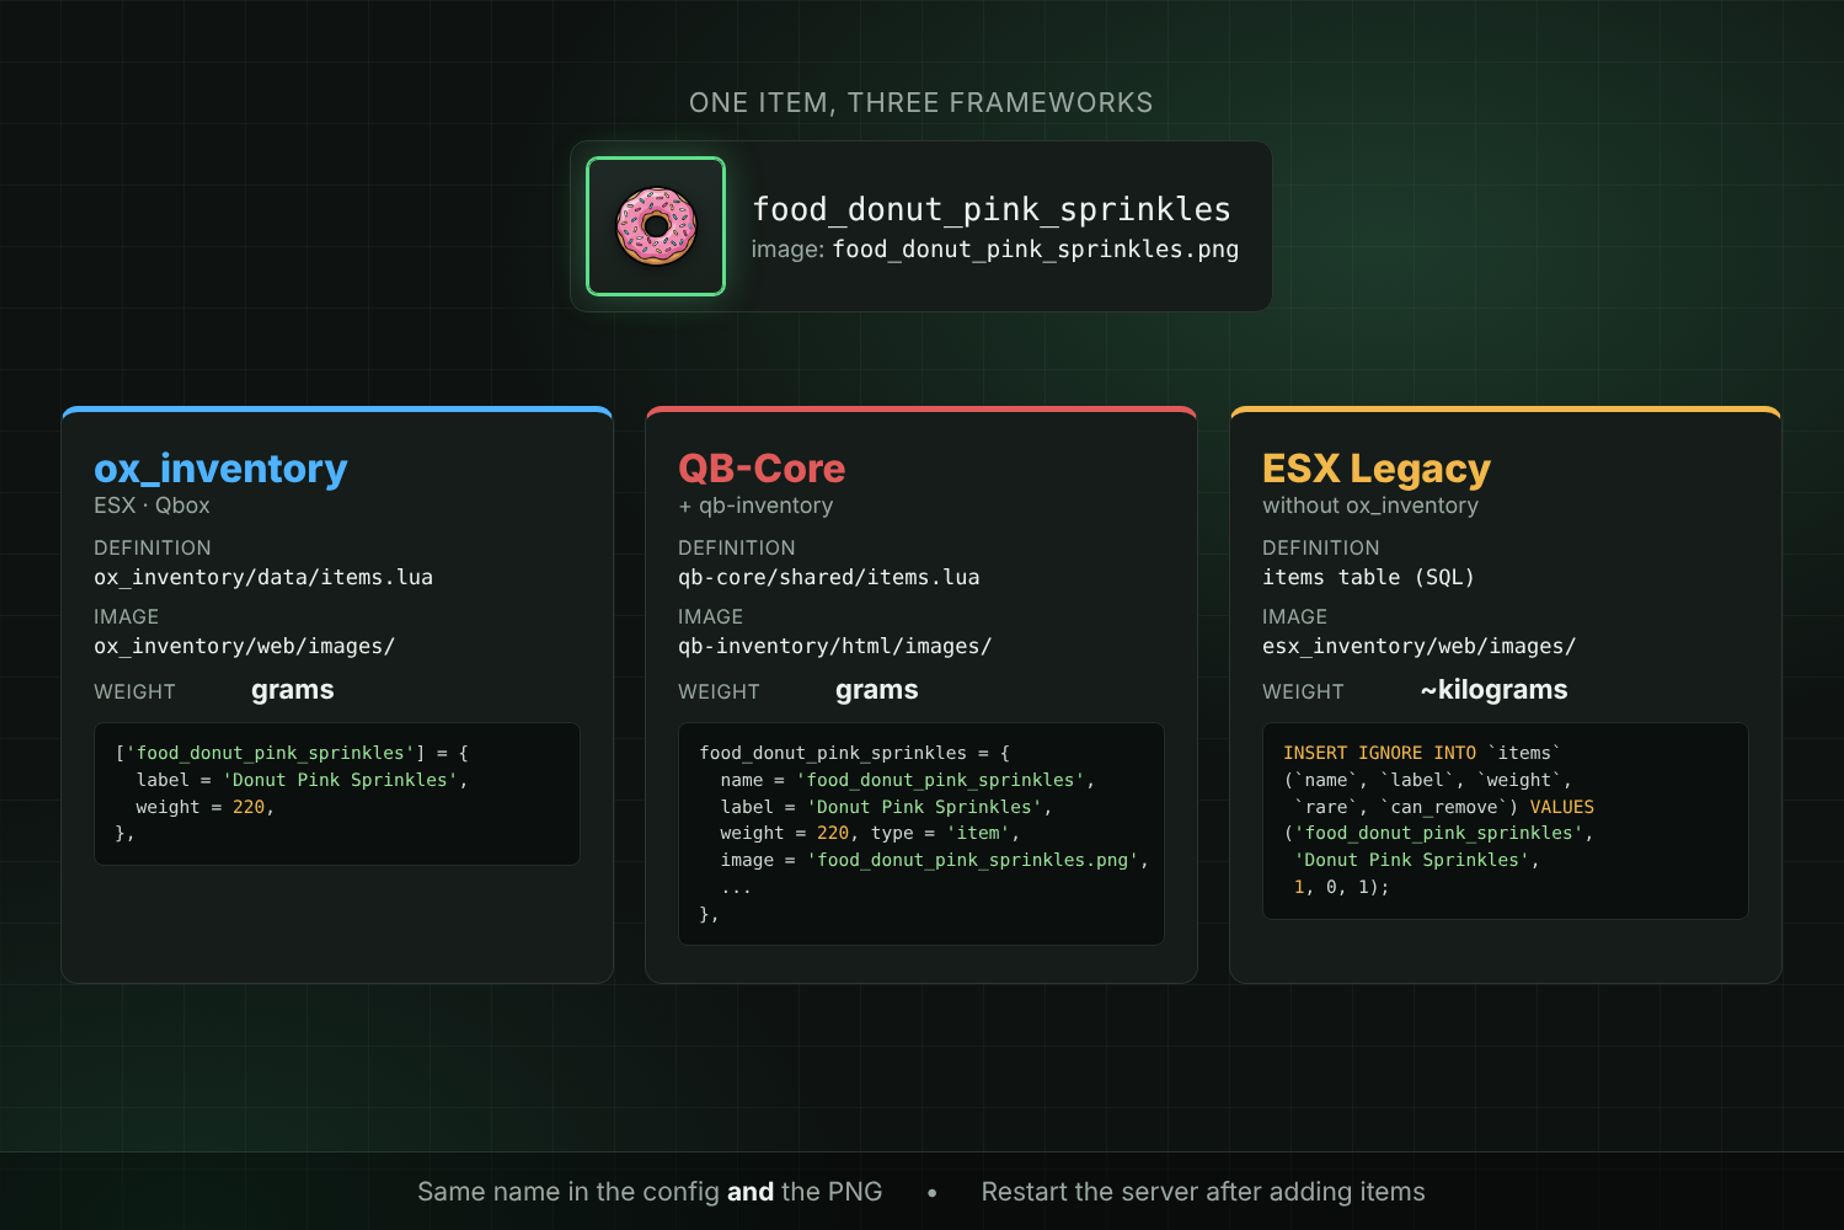
Task: Click the '+ qb-inventory' subtitle
Action: pos(755,505)
